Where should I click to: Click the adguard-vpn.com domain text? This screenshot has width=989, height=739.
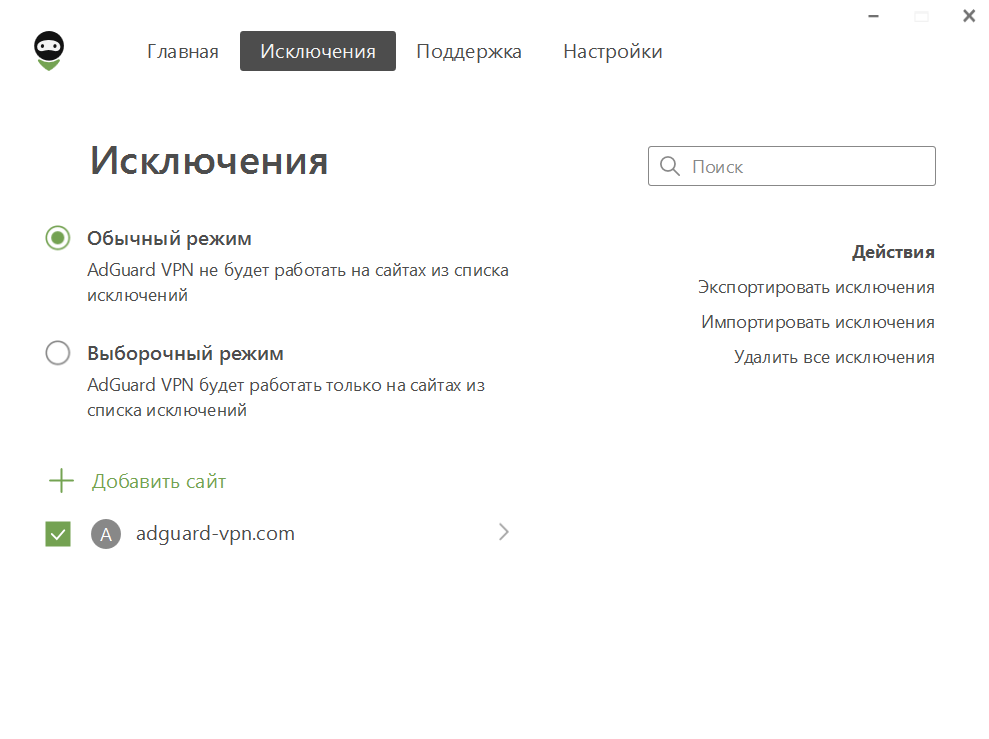216,533
